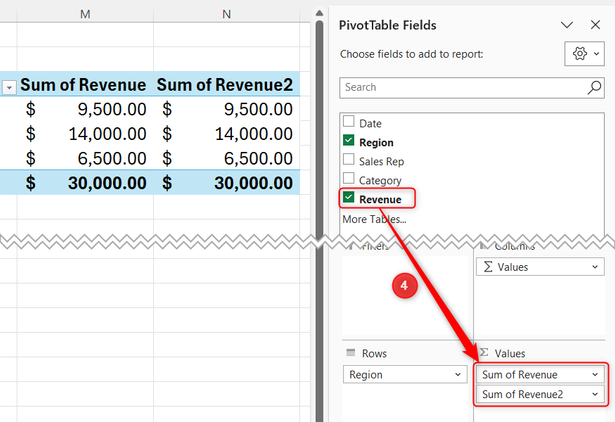Viewport: 615px width, 422px height.
Task: Select the 9,500.00 cell in column N
Action: pos(226,109)
